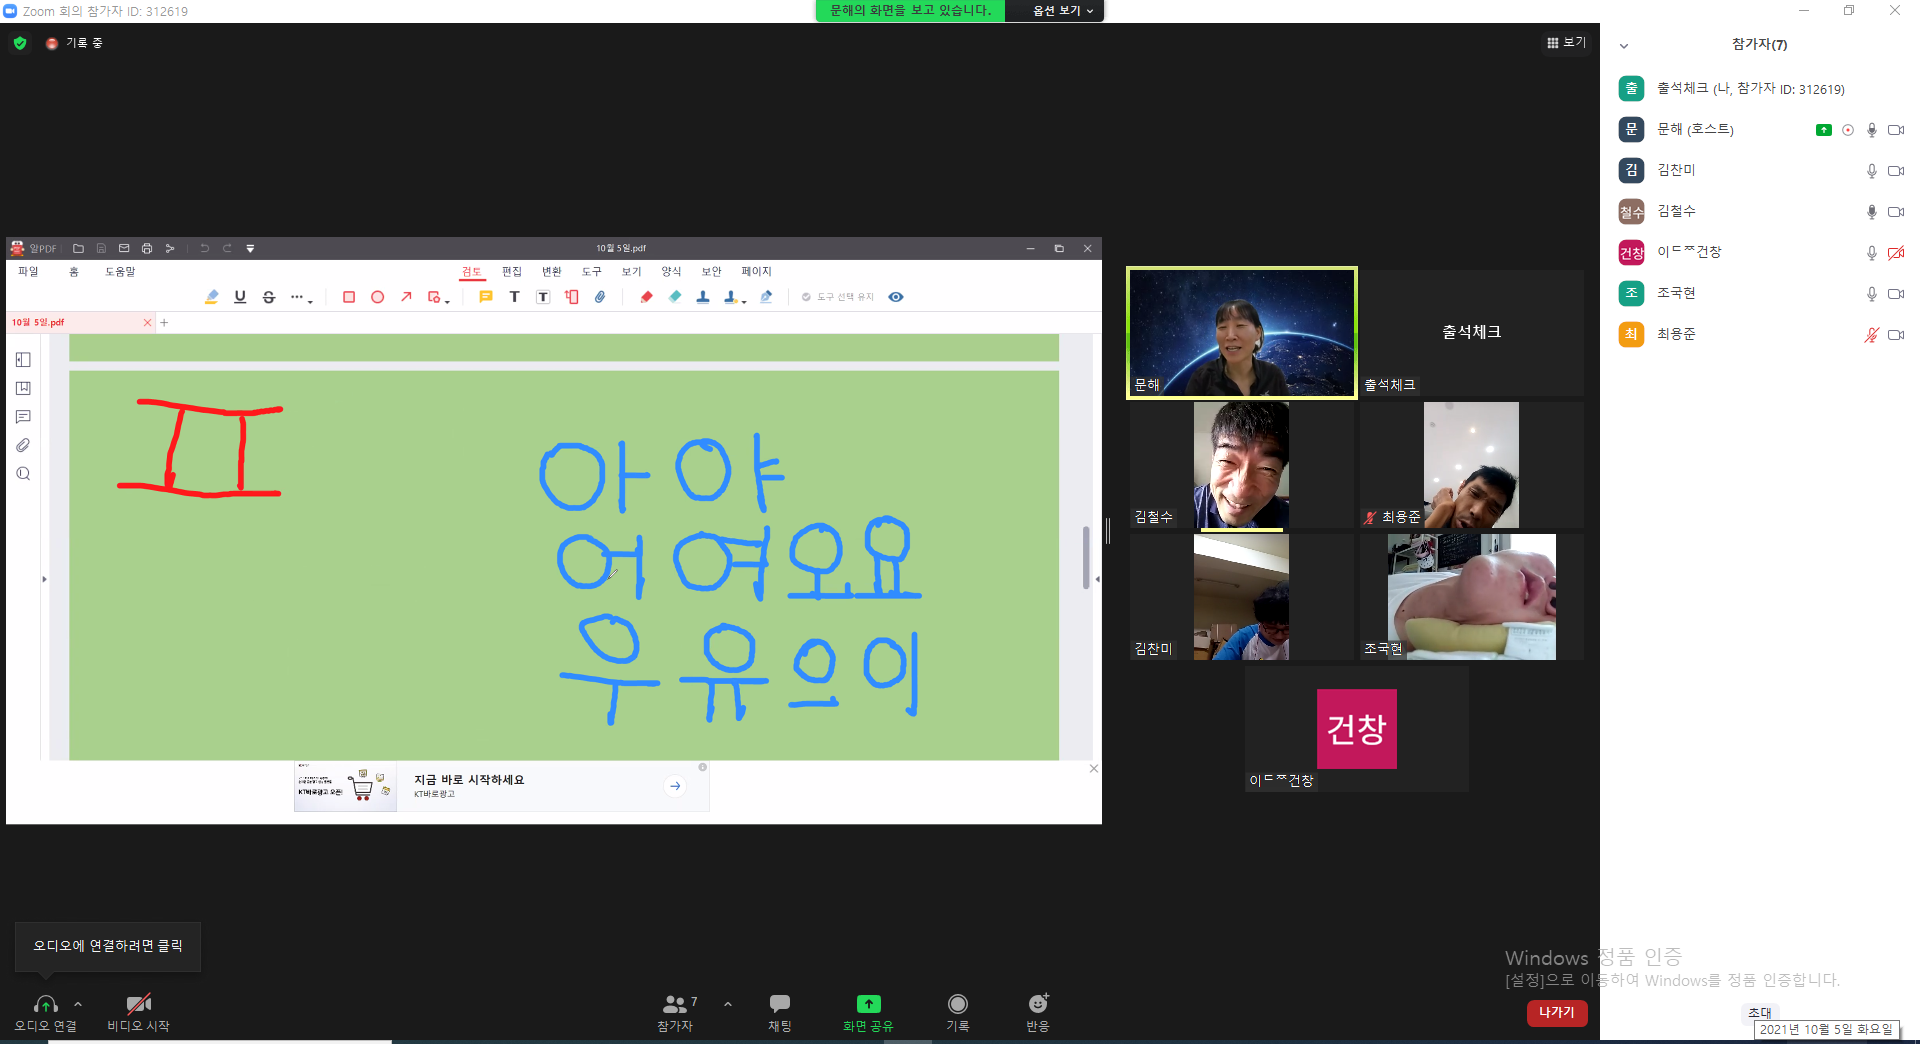
Task: Open the 보안 menu tab
Action: tap(711, 272)
